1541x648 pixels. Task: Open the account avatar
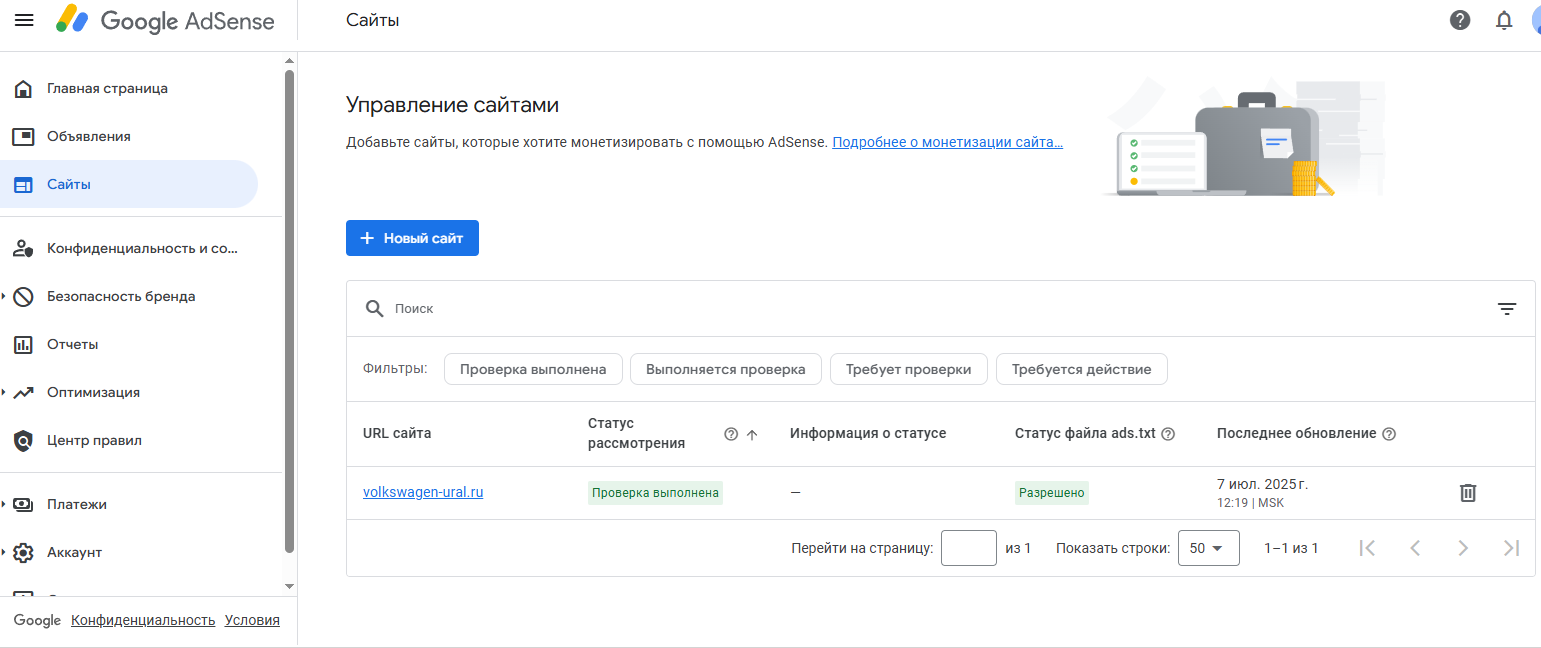pyautogui.click(x=1536, y=20)
